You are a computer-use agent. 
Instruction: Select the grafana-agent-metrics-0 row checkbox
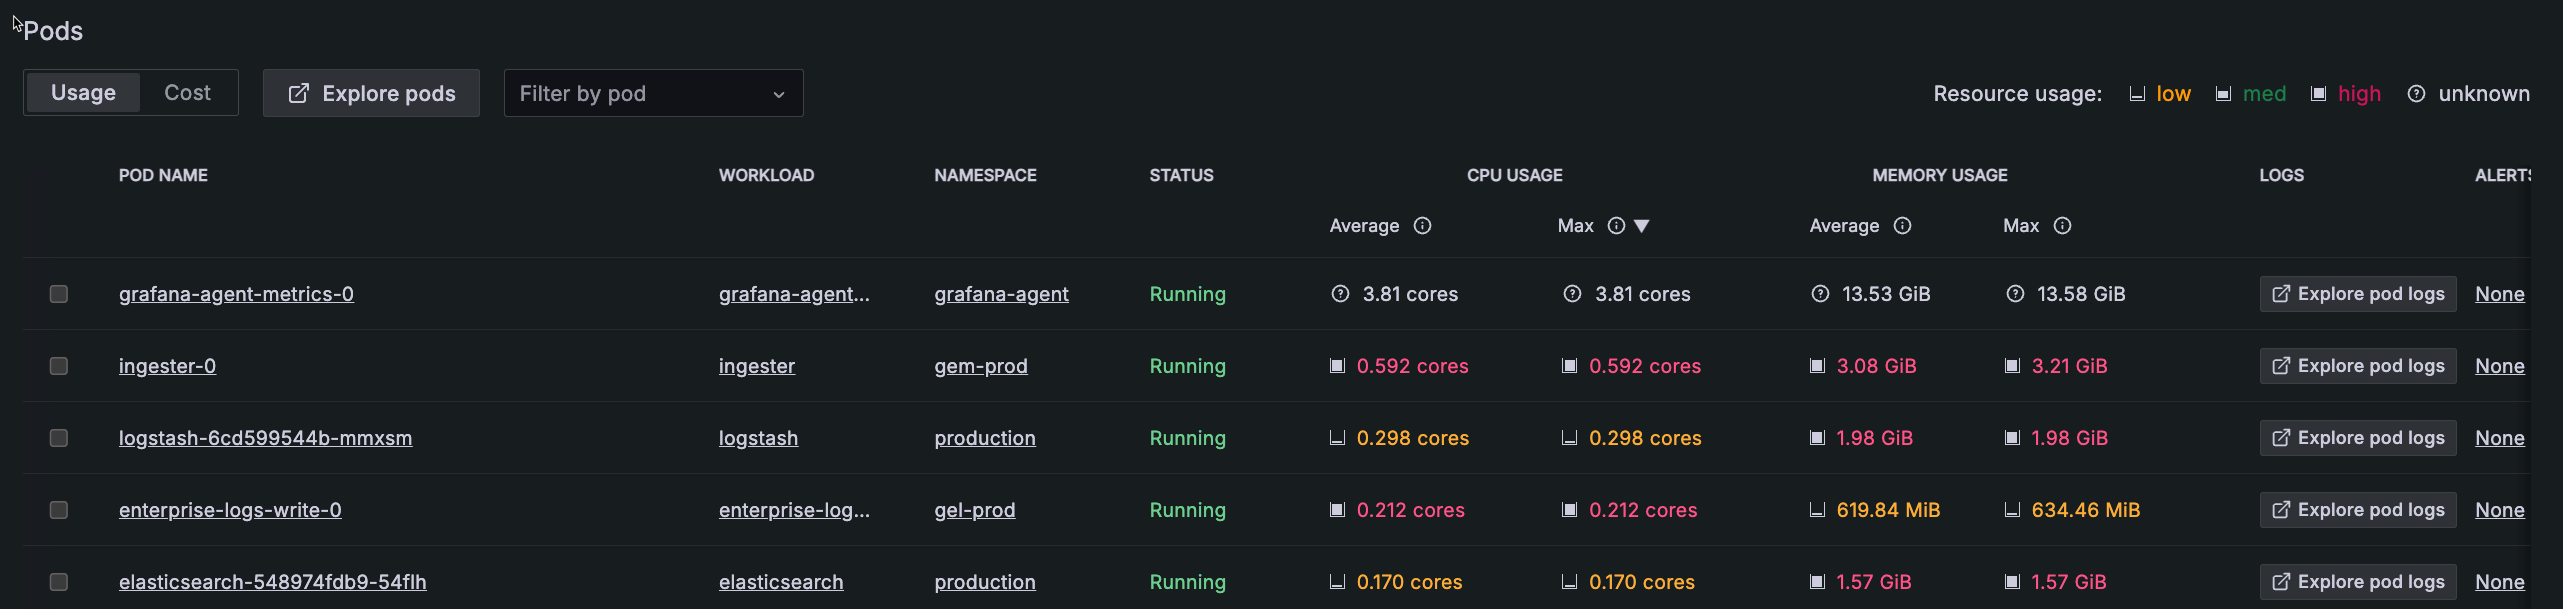coord(59,294)
